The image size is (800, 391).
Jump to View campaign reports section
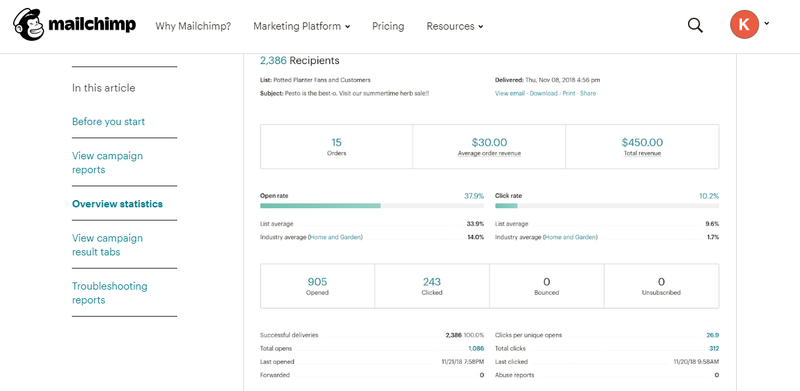107,163
